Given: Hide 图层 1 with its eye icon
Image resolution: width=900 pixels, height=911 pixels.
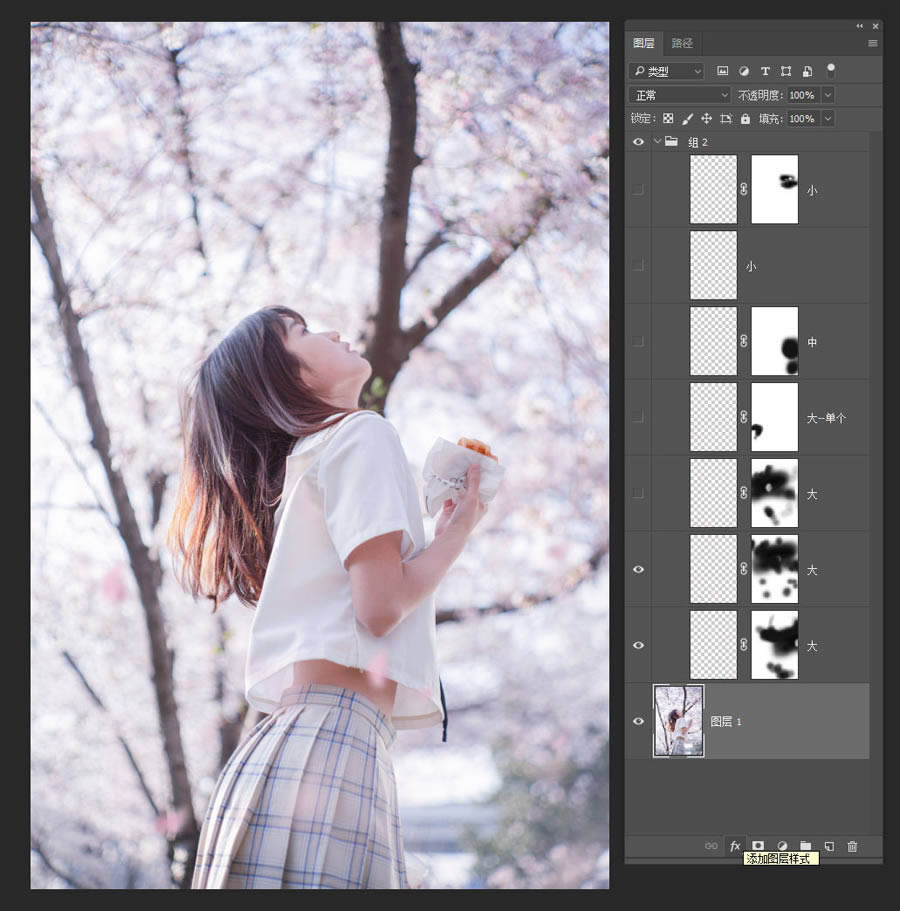Looking at the screenshot, I should (638, 721).
